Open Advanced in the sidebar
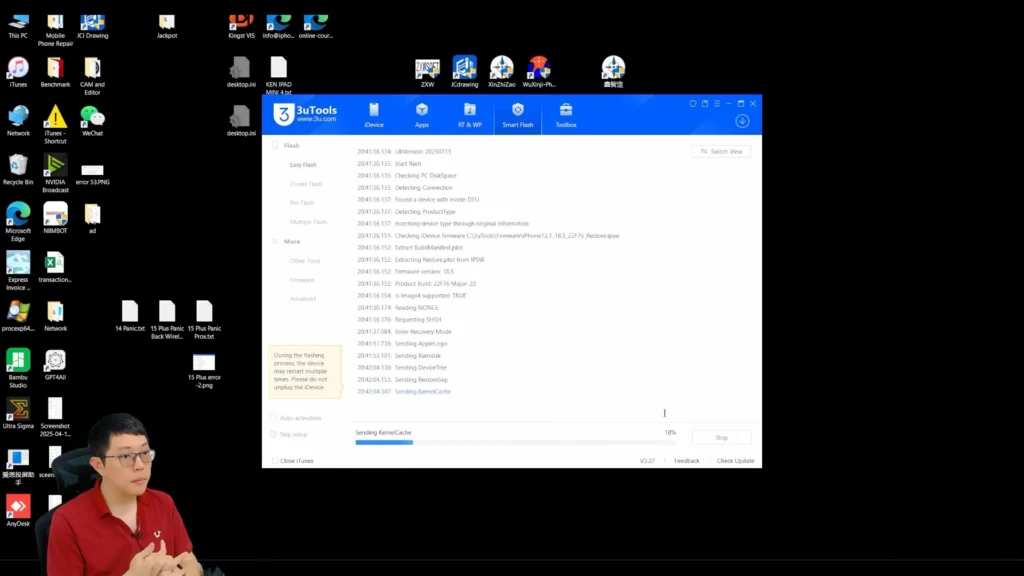Viewport: 1024px width, 576px height. (x=303, y=298)
